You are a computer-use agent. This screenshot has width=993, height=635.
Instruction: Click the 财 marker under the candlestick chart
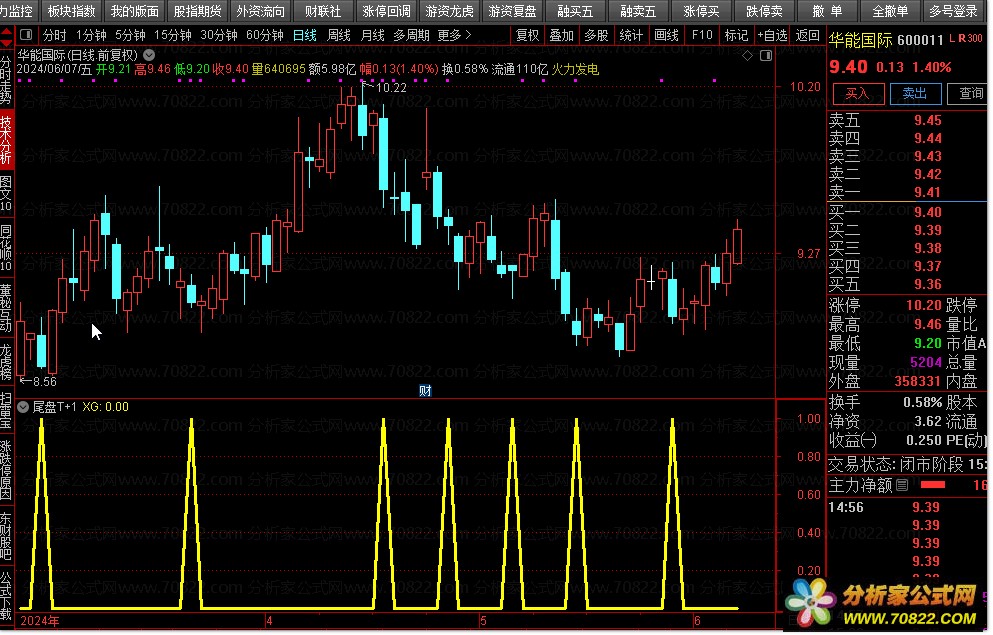(425, 391)
